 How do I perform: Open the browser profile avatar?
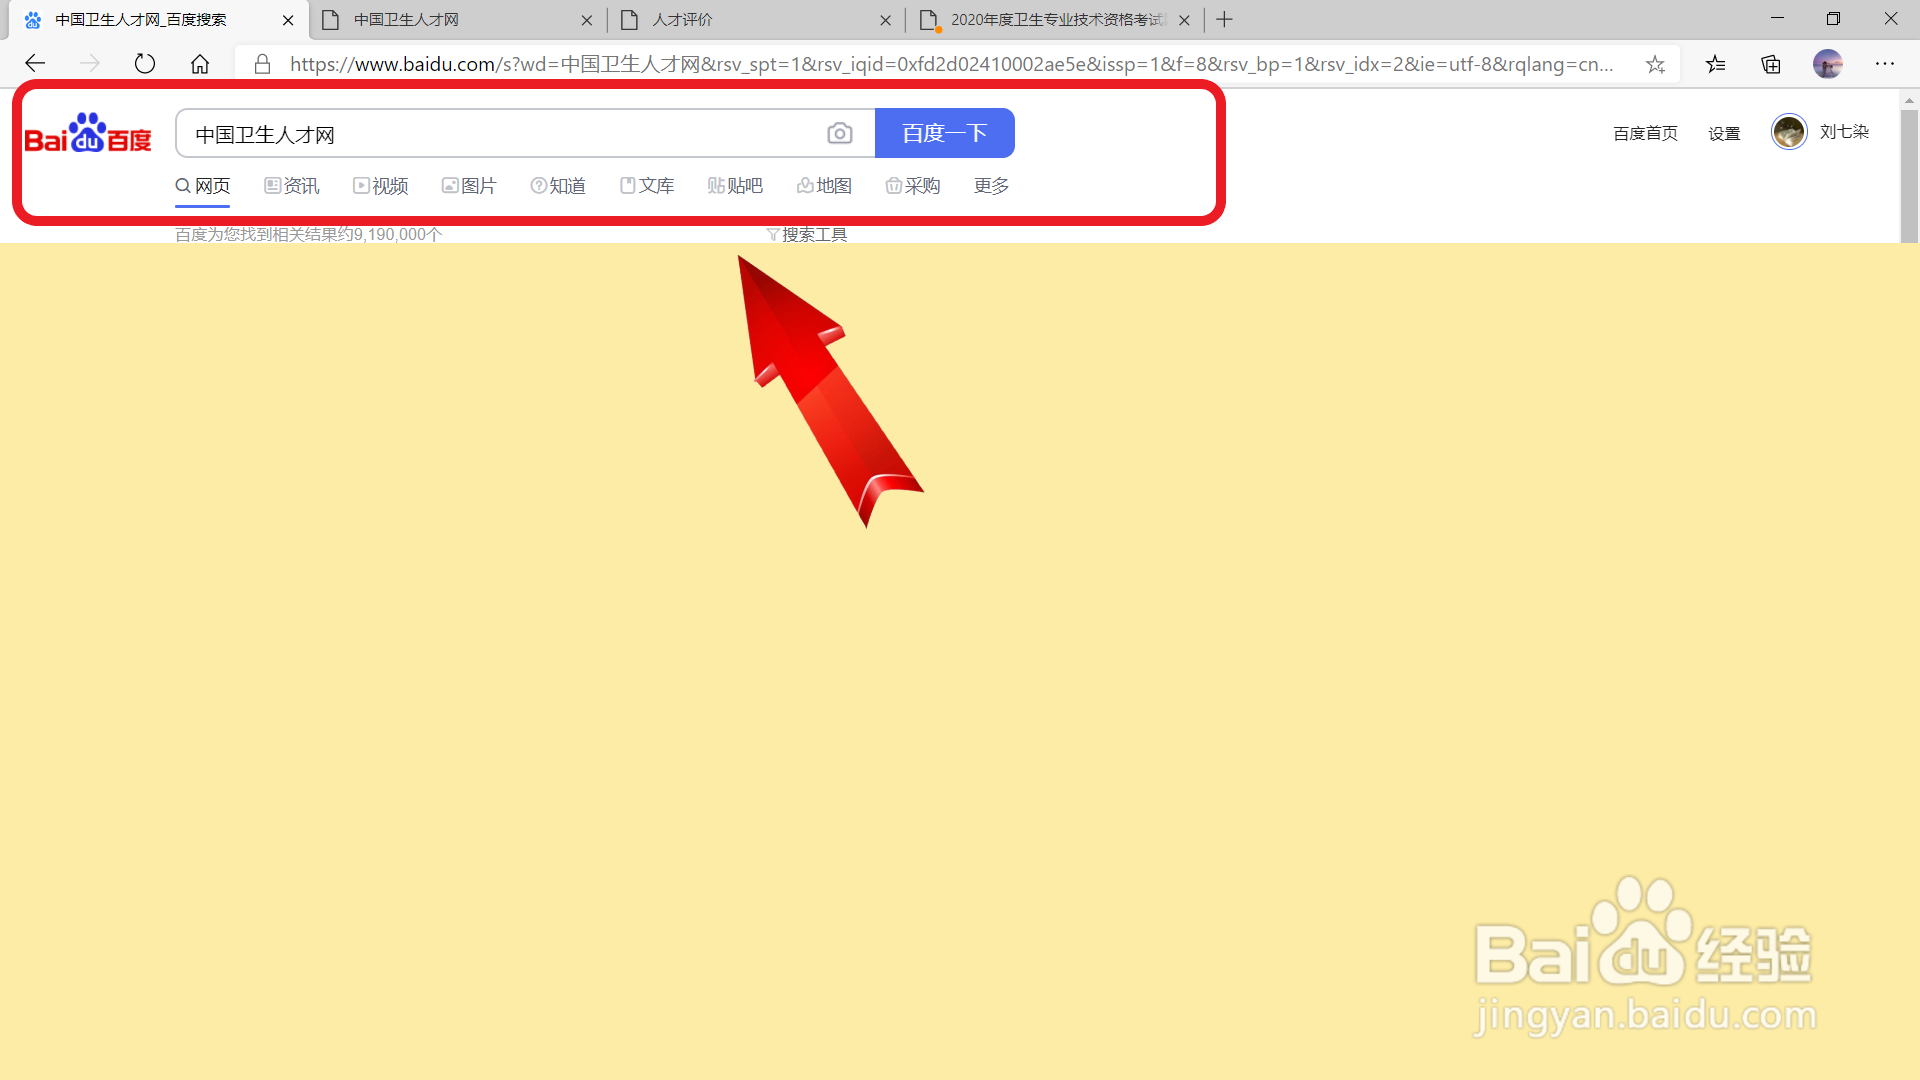coord(1827,64)
